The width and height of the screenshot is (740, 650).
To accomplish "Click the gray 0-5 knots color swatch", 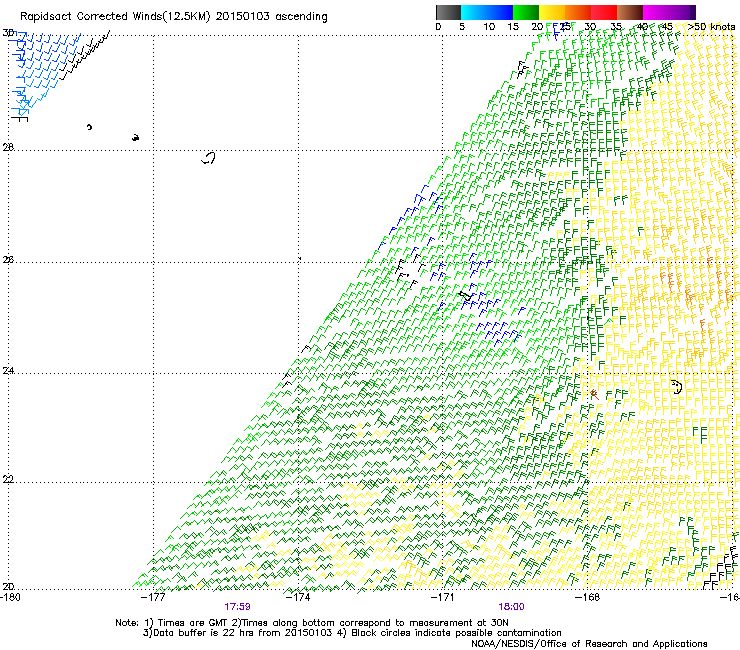I will [x=448, y=12].
